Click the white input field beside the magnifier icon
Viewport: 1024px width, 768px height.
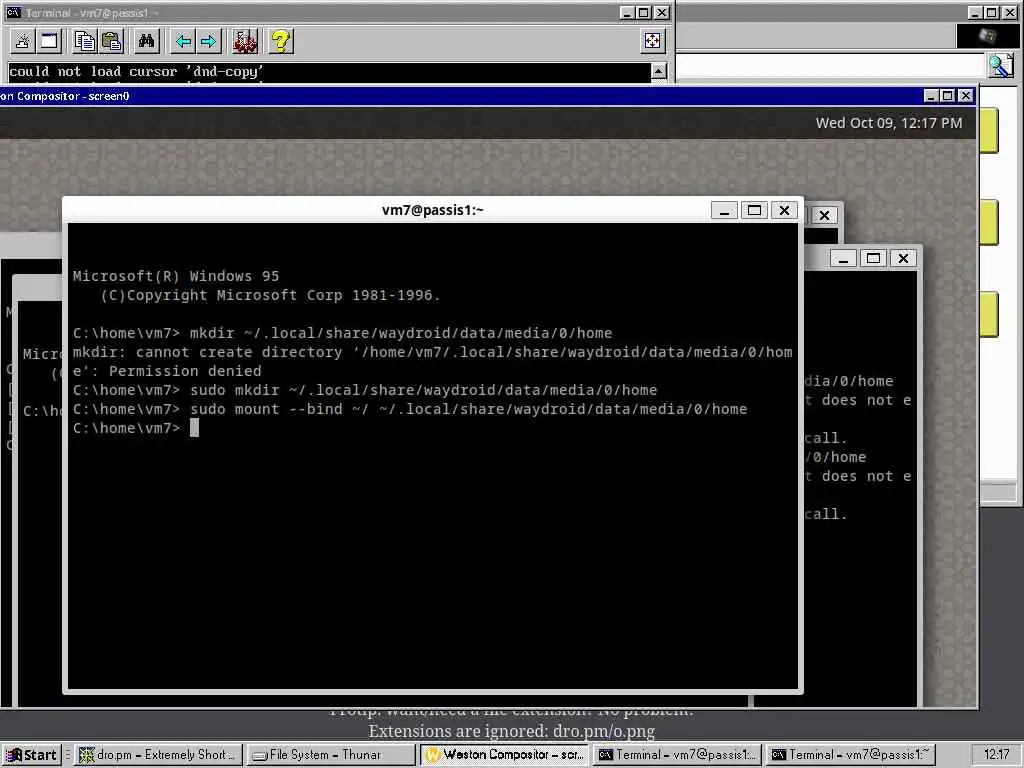(x=831, y=66)
